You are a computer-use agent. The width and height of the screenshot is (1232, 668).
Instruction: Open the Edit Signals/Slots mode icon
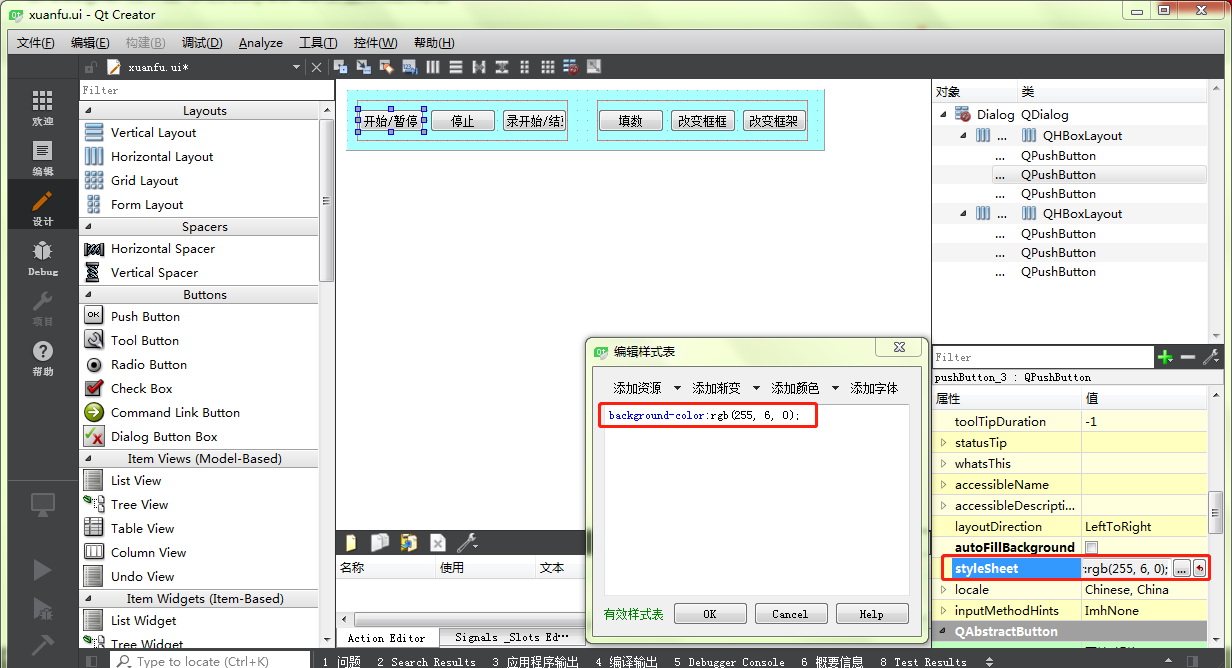pos(363,66)
